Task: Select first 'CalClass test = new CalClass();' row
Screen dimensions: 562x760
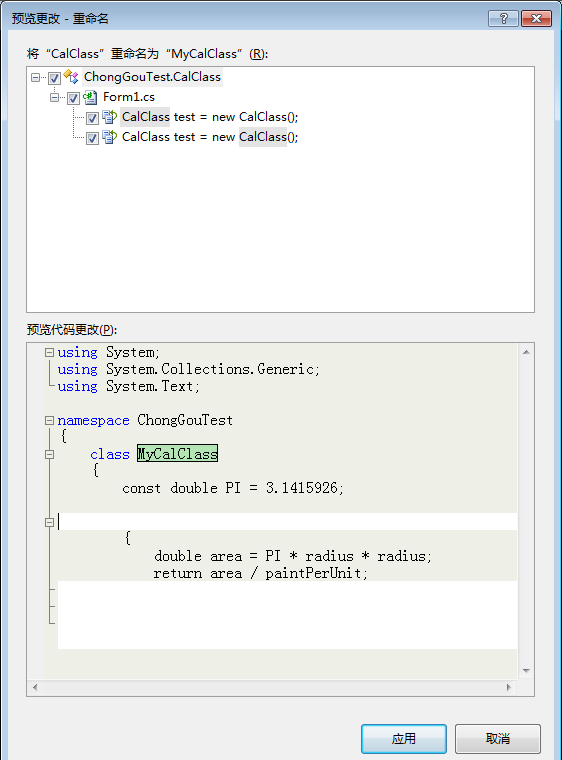Action: pos(210,117)
